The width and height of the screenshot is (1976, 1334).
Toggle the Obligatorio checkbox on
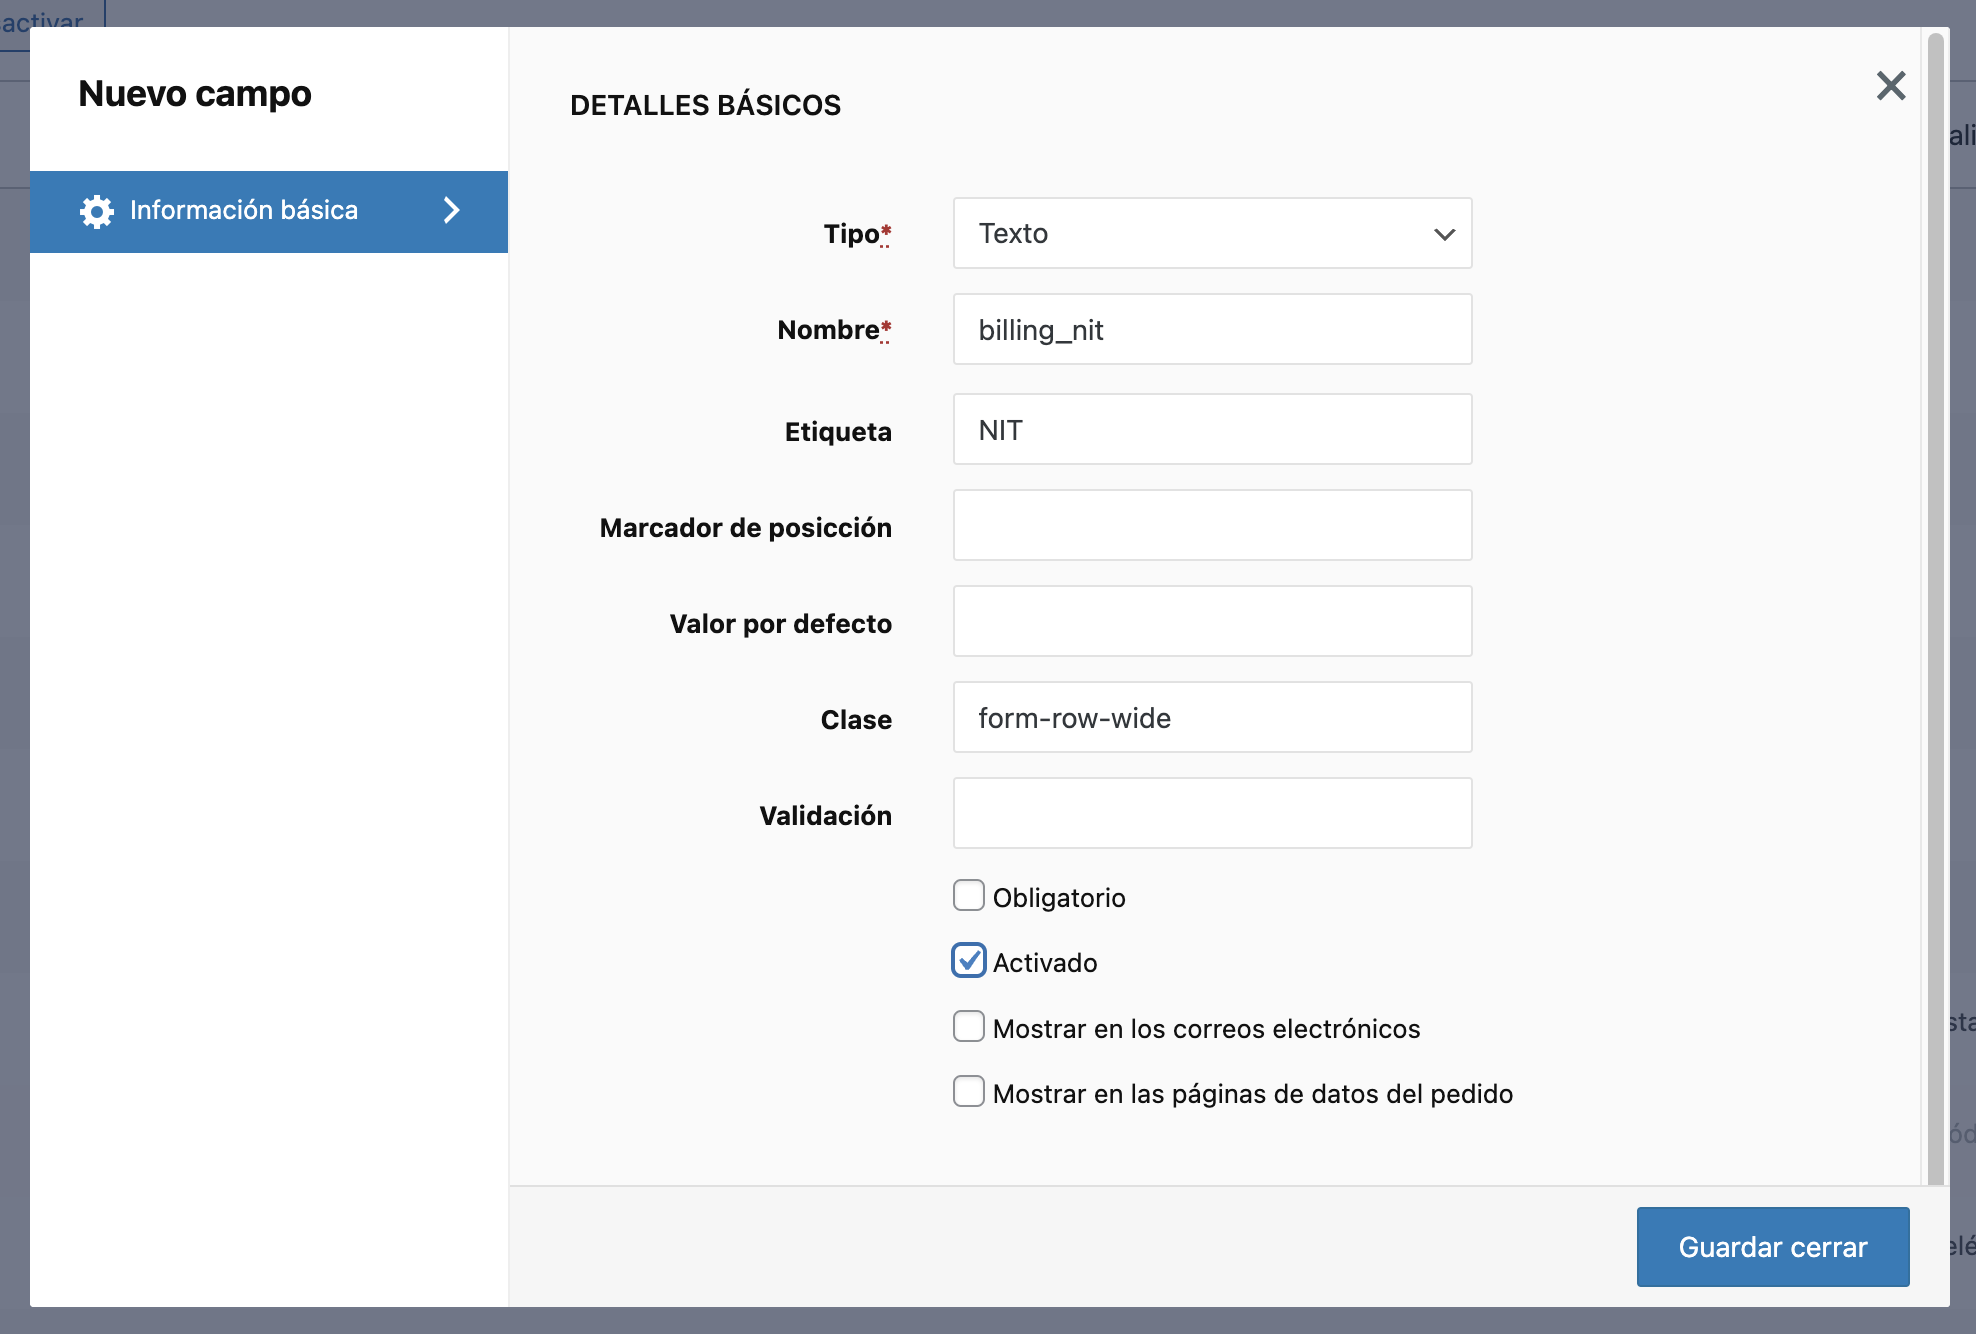coord(968,895)
